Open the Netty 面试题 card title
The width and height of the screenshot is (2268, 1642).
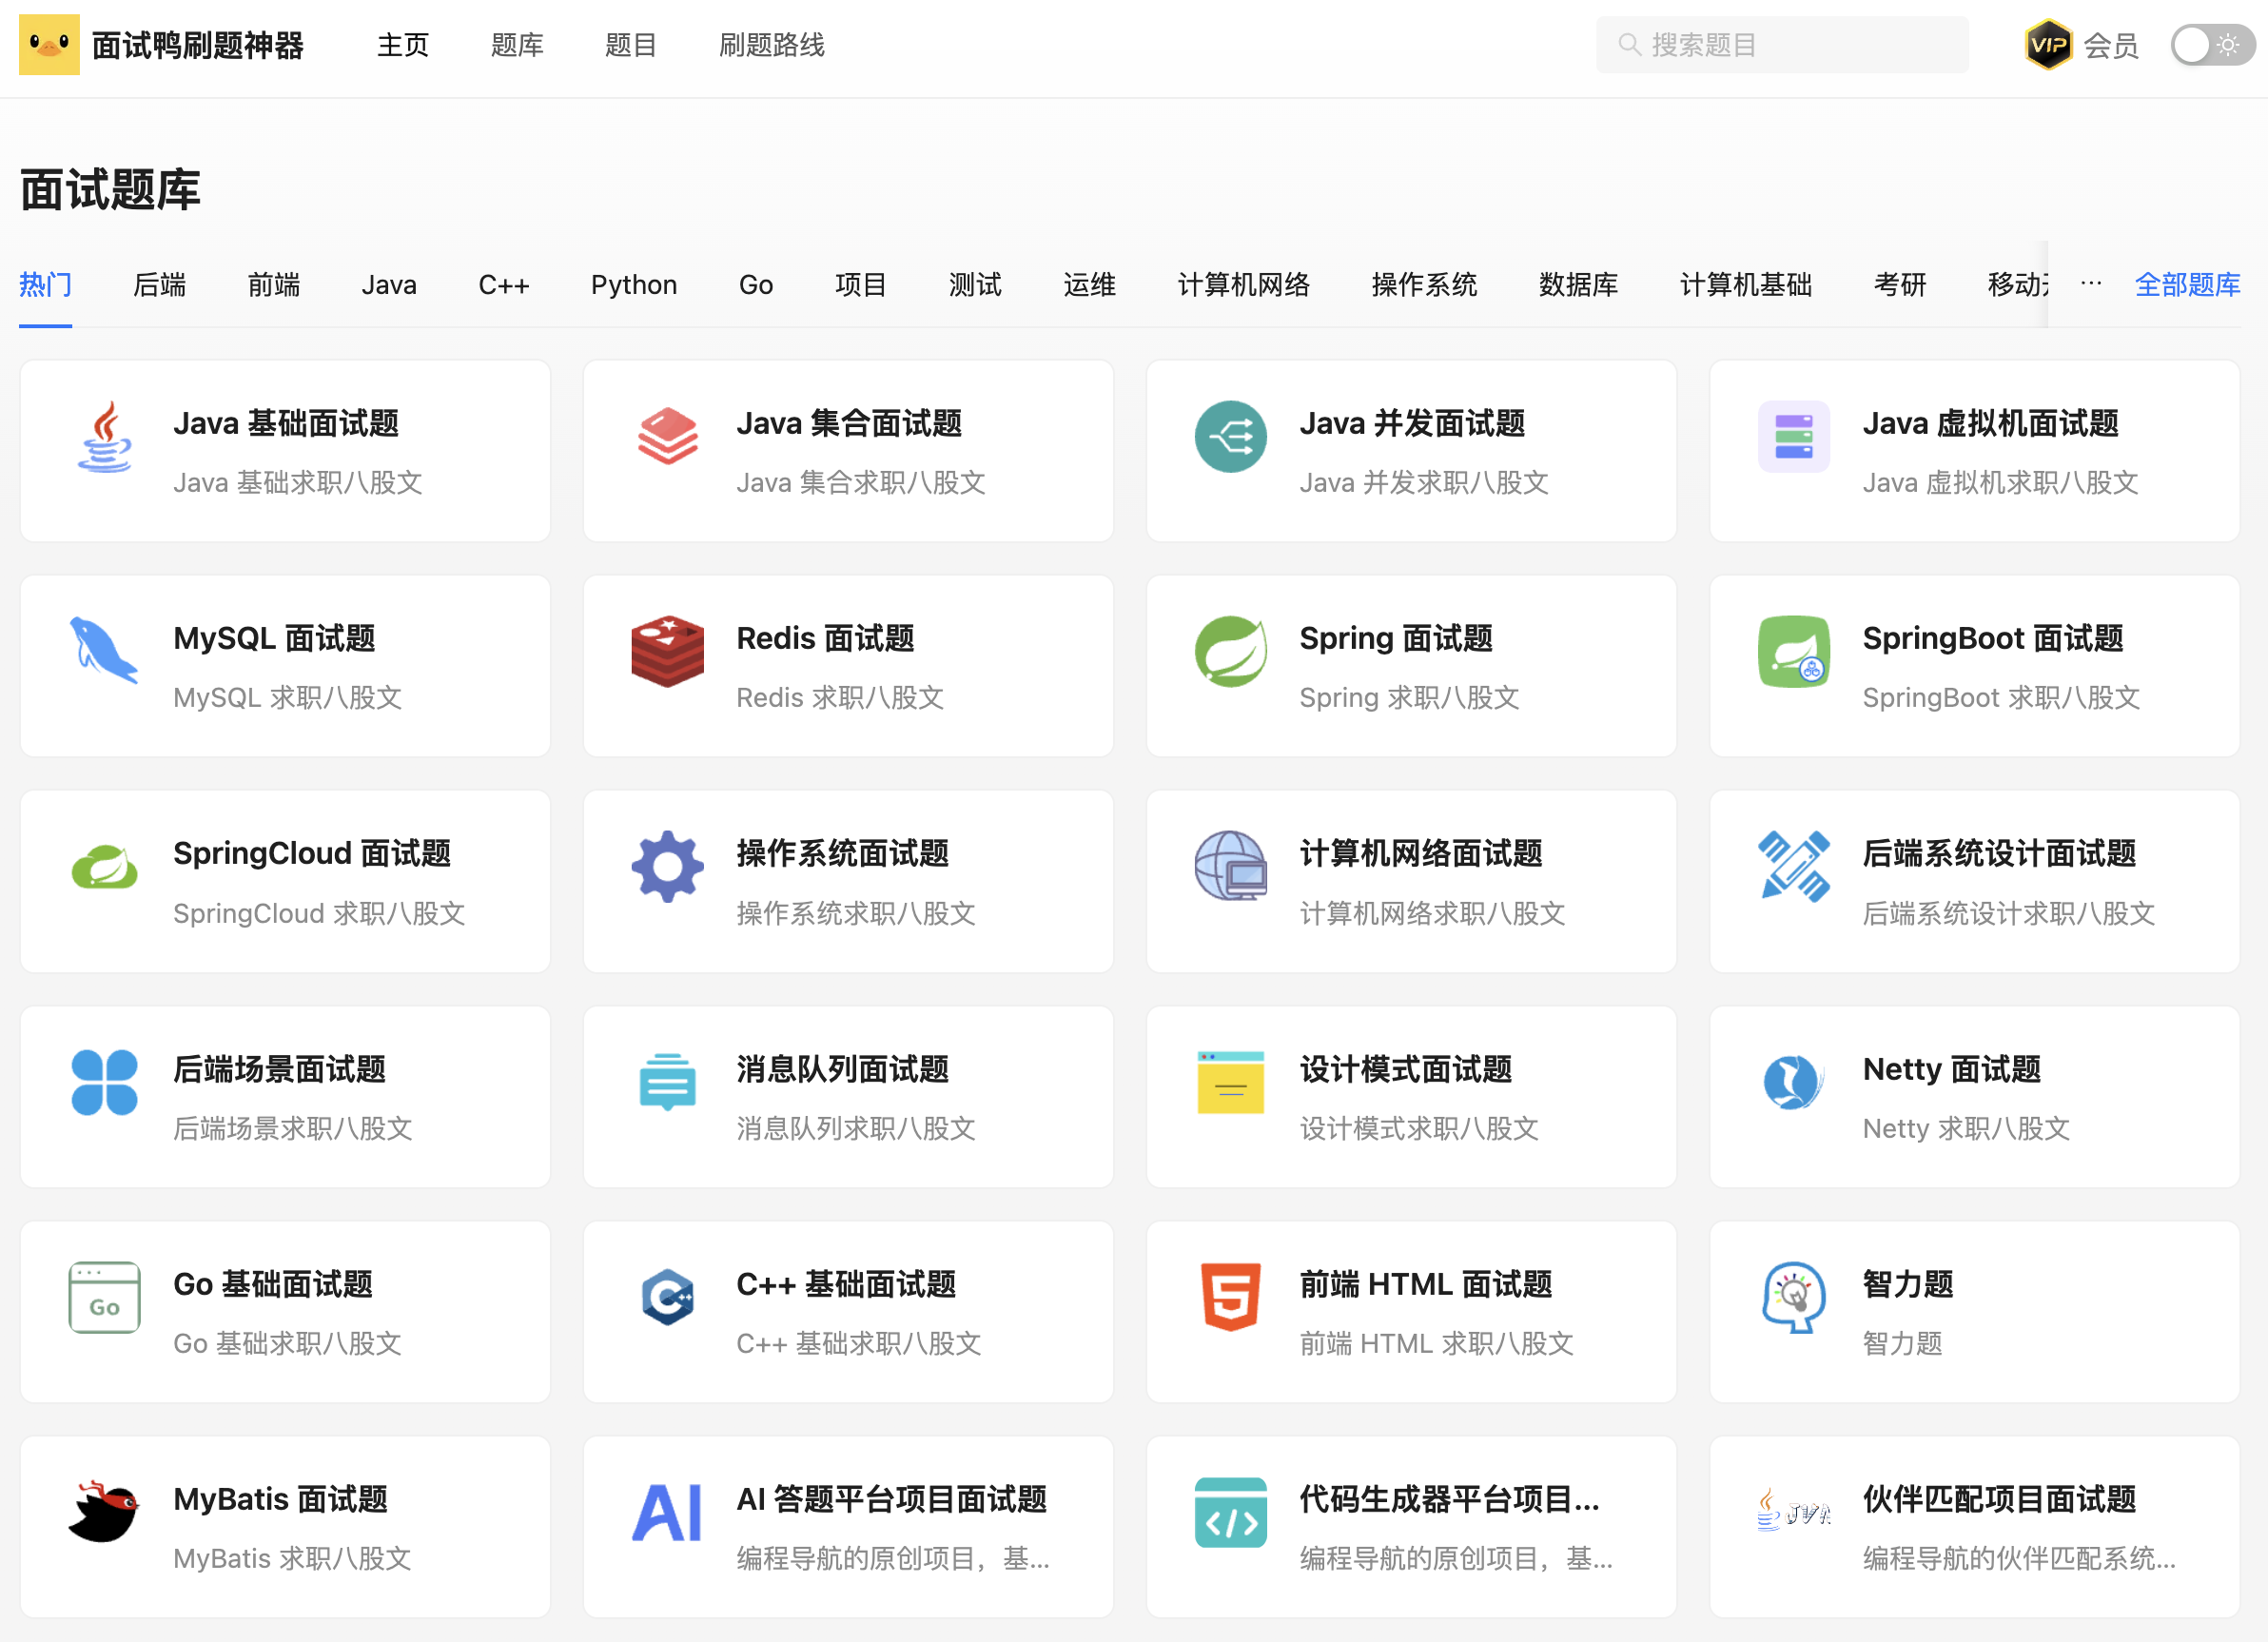coord(1952,1069)
